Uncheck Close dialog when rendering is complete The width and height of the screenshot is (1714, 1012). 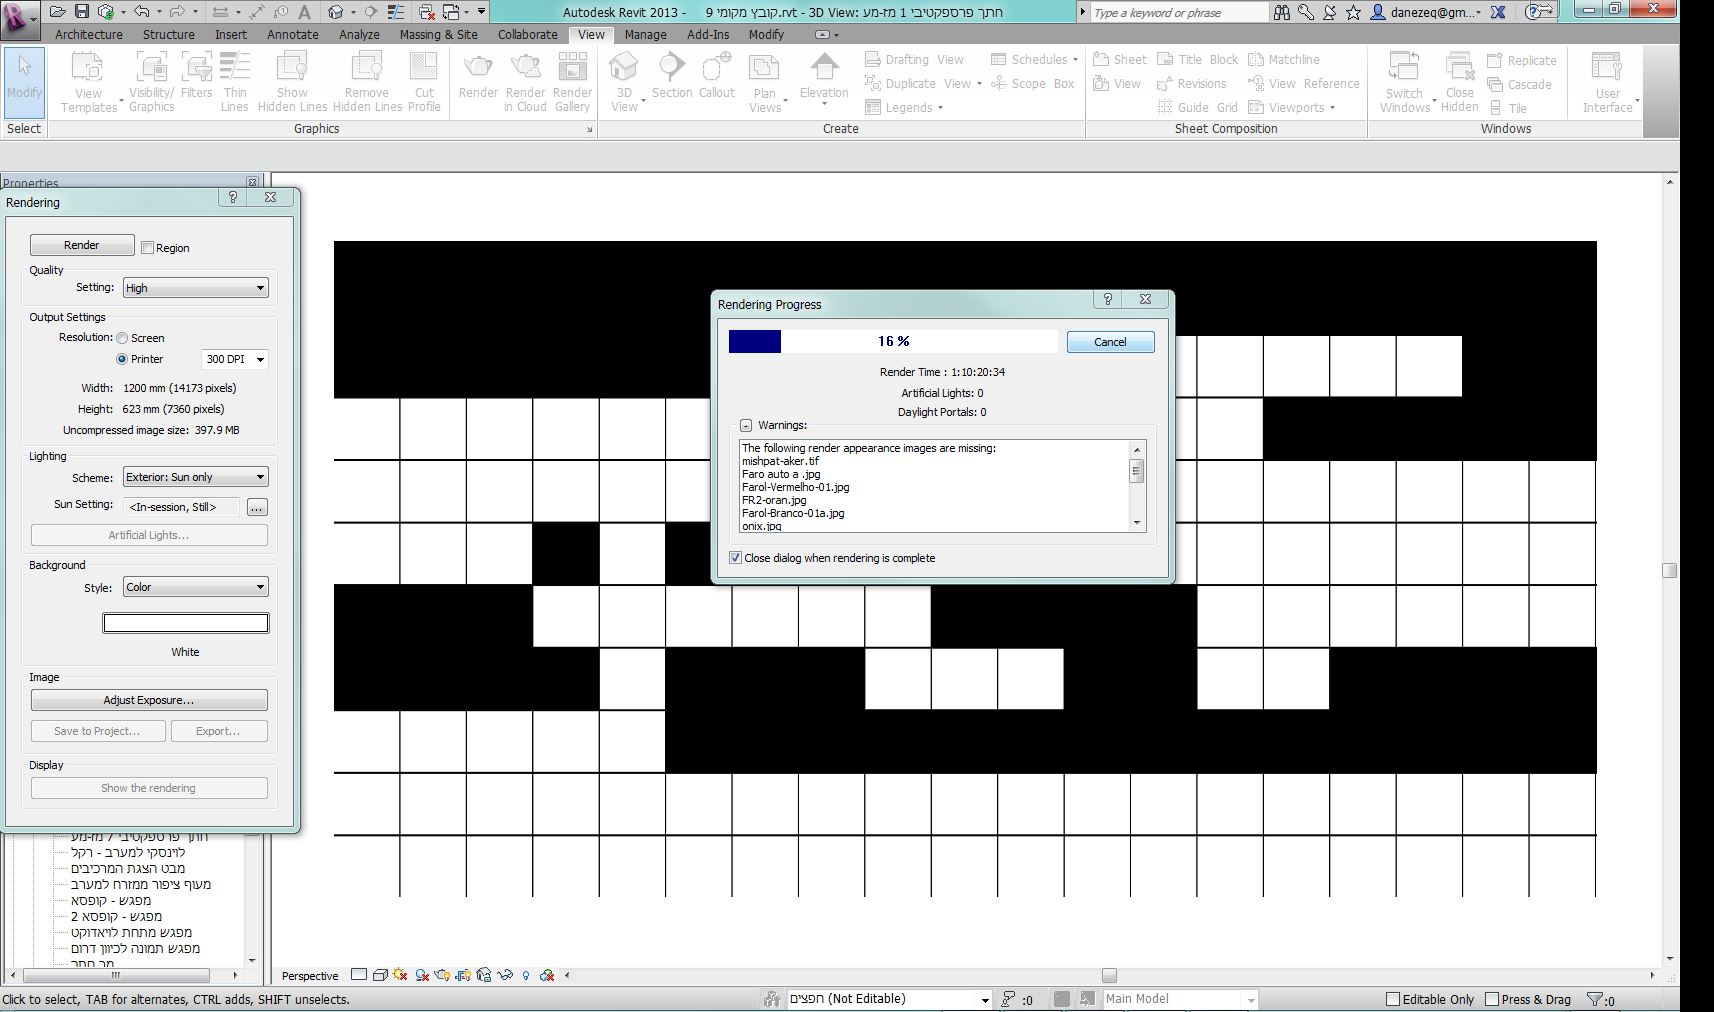(735, 558)
